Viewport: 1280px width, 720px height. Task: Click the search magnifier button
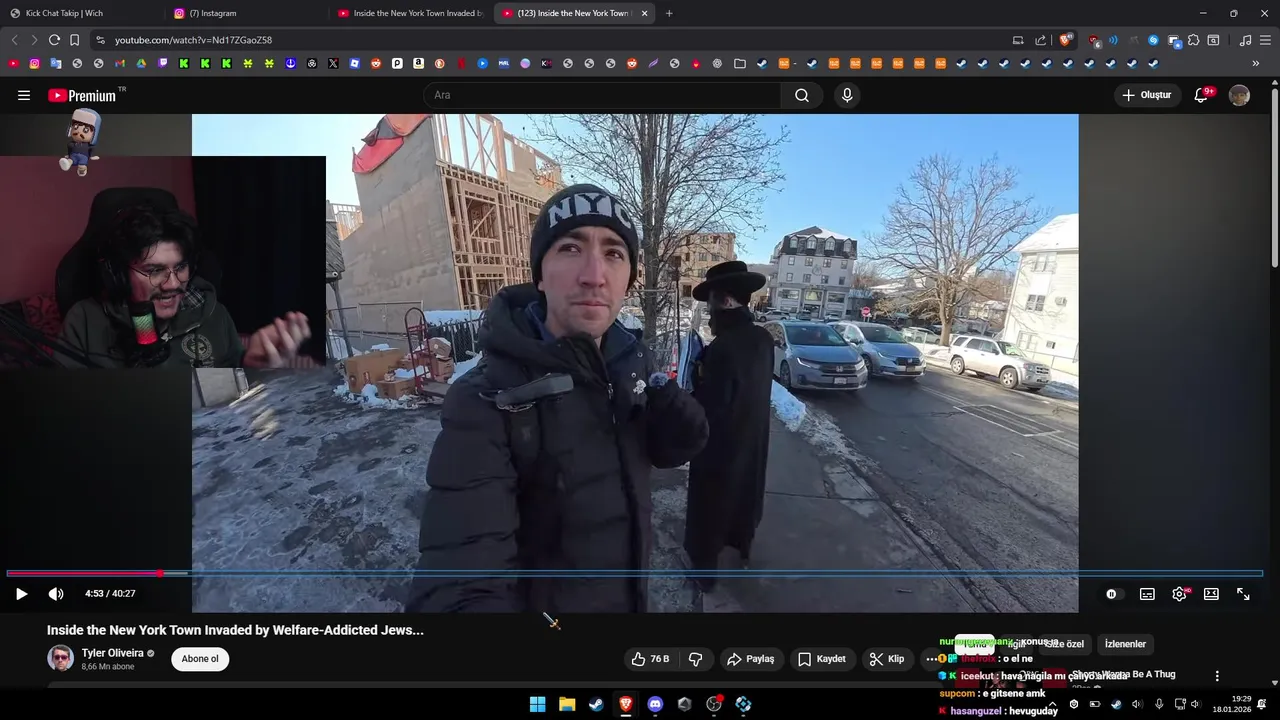click(802, 95)
